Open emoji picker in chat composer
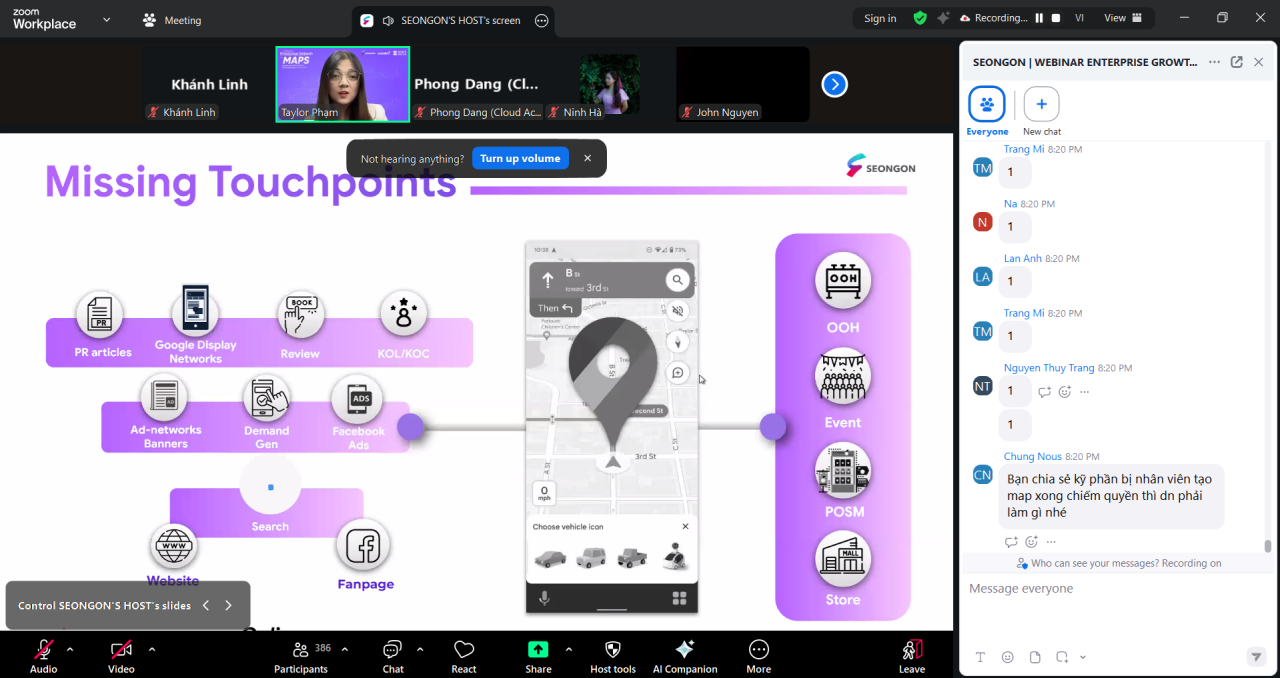This screenshot has height=678, width=1280. (x=1007, y=657)
